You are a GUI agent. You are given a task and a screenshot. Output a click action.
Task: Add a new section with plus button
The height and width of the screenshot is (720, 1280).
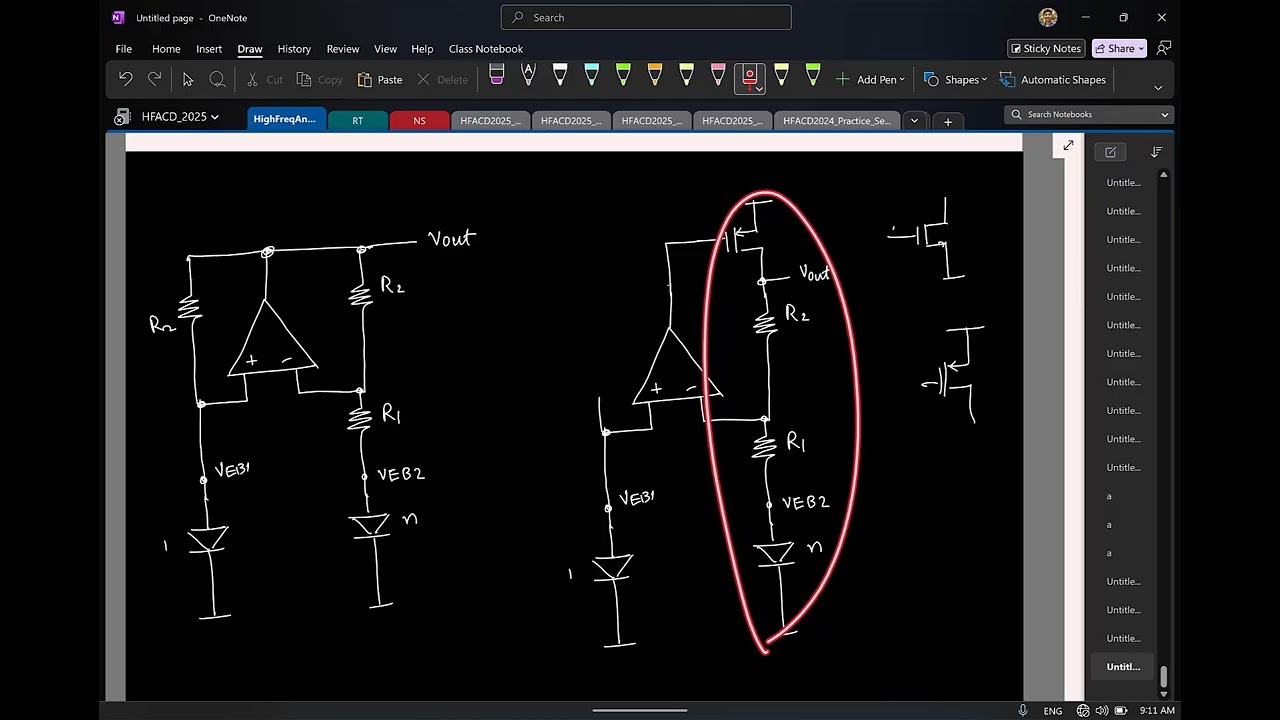click(x=947, y=121)
